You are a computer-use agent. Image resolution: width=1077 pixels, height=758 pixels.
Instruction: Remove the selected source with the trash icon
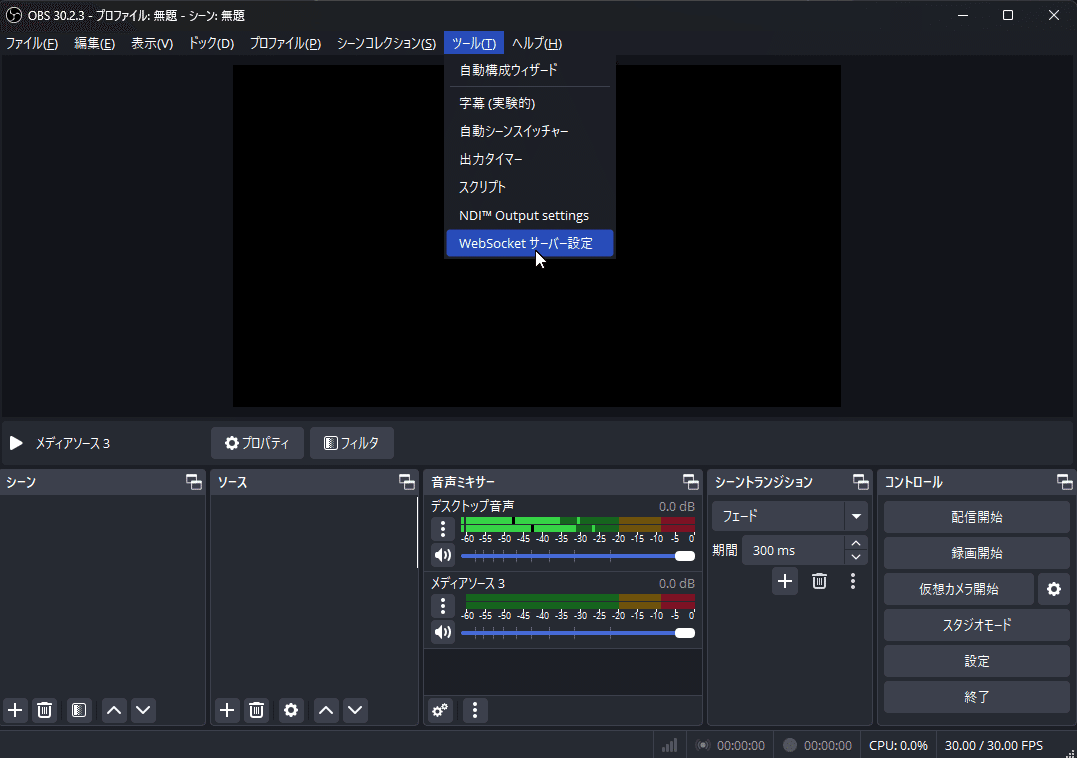256,710
